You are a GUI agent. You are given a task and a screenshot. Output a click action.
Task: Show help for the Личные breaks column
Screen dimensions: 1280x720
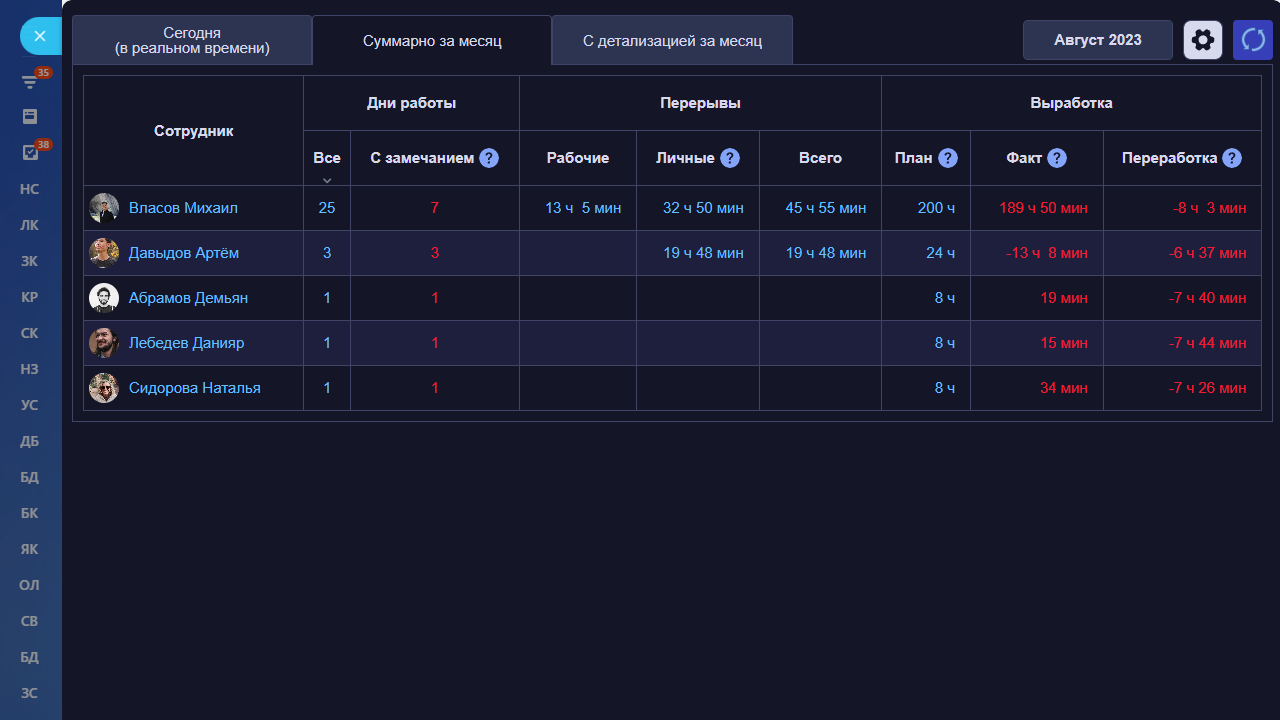point(730,158)
